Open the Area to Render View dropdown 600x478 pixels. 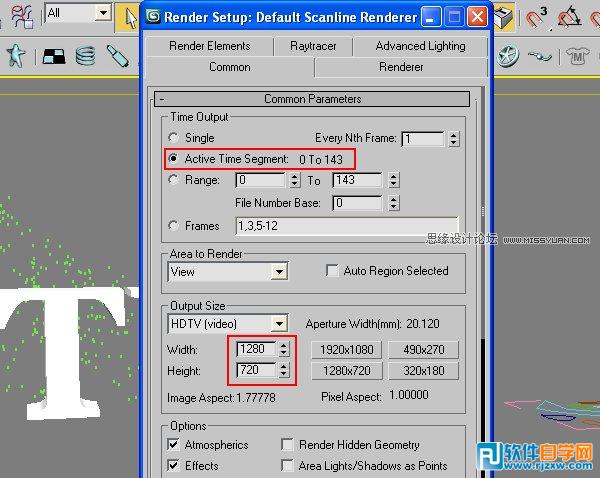pyautogui.click(x=278, y=272)
